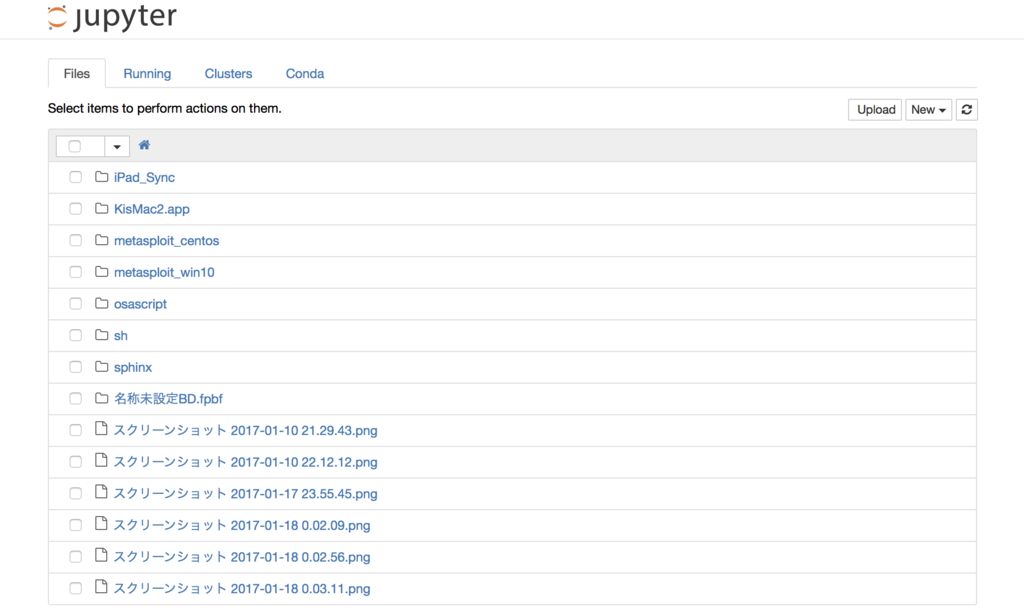Open the New dropdown menu

coord(928,110)
